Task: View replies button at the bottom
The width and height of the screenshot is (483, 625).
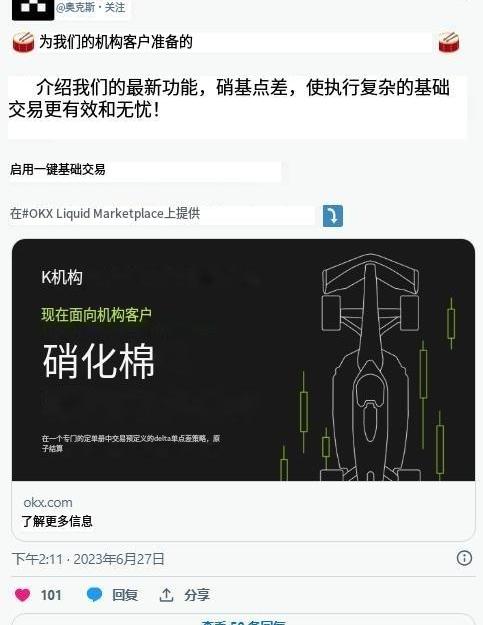Action: click(x=243, y=620)
